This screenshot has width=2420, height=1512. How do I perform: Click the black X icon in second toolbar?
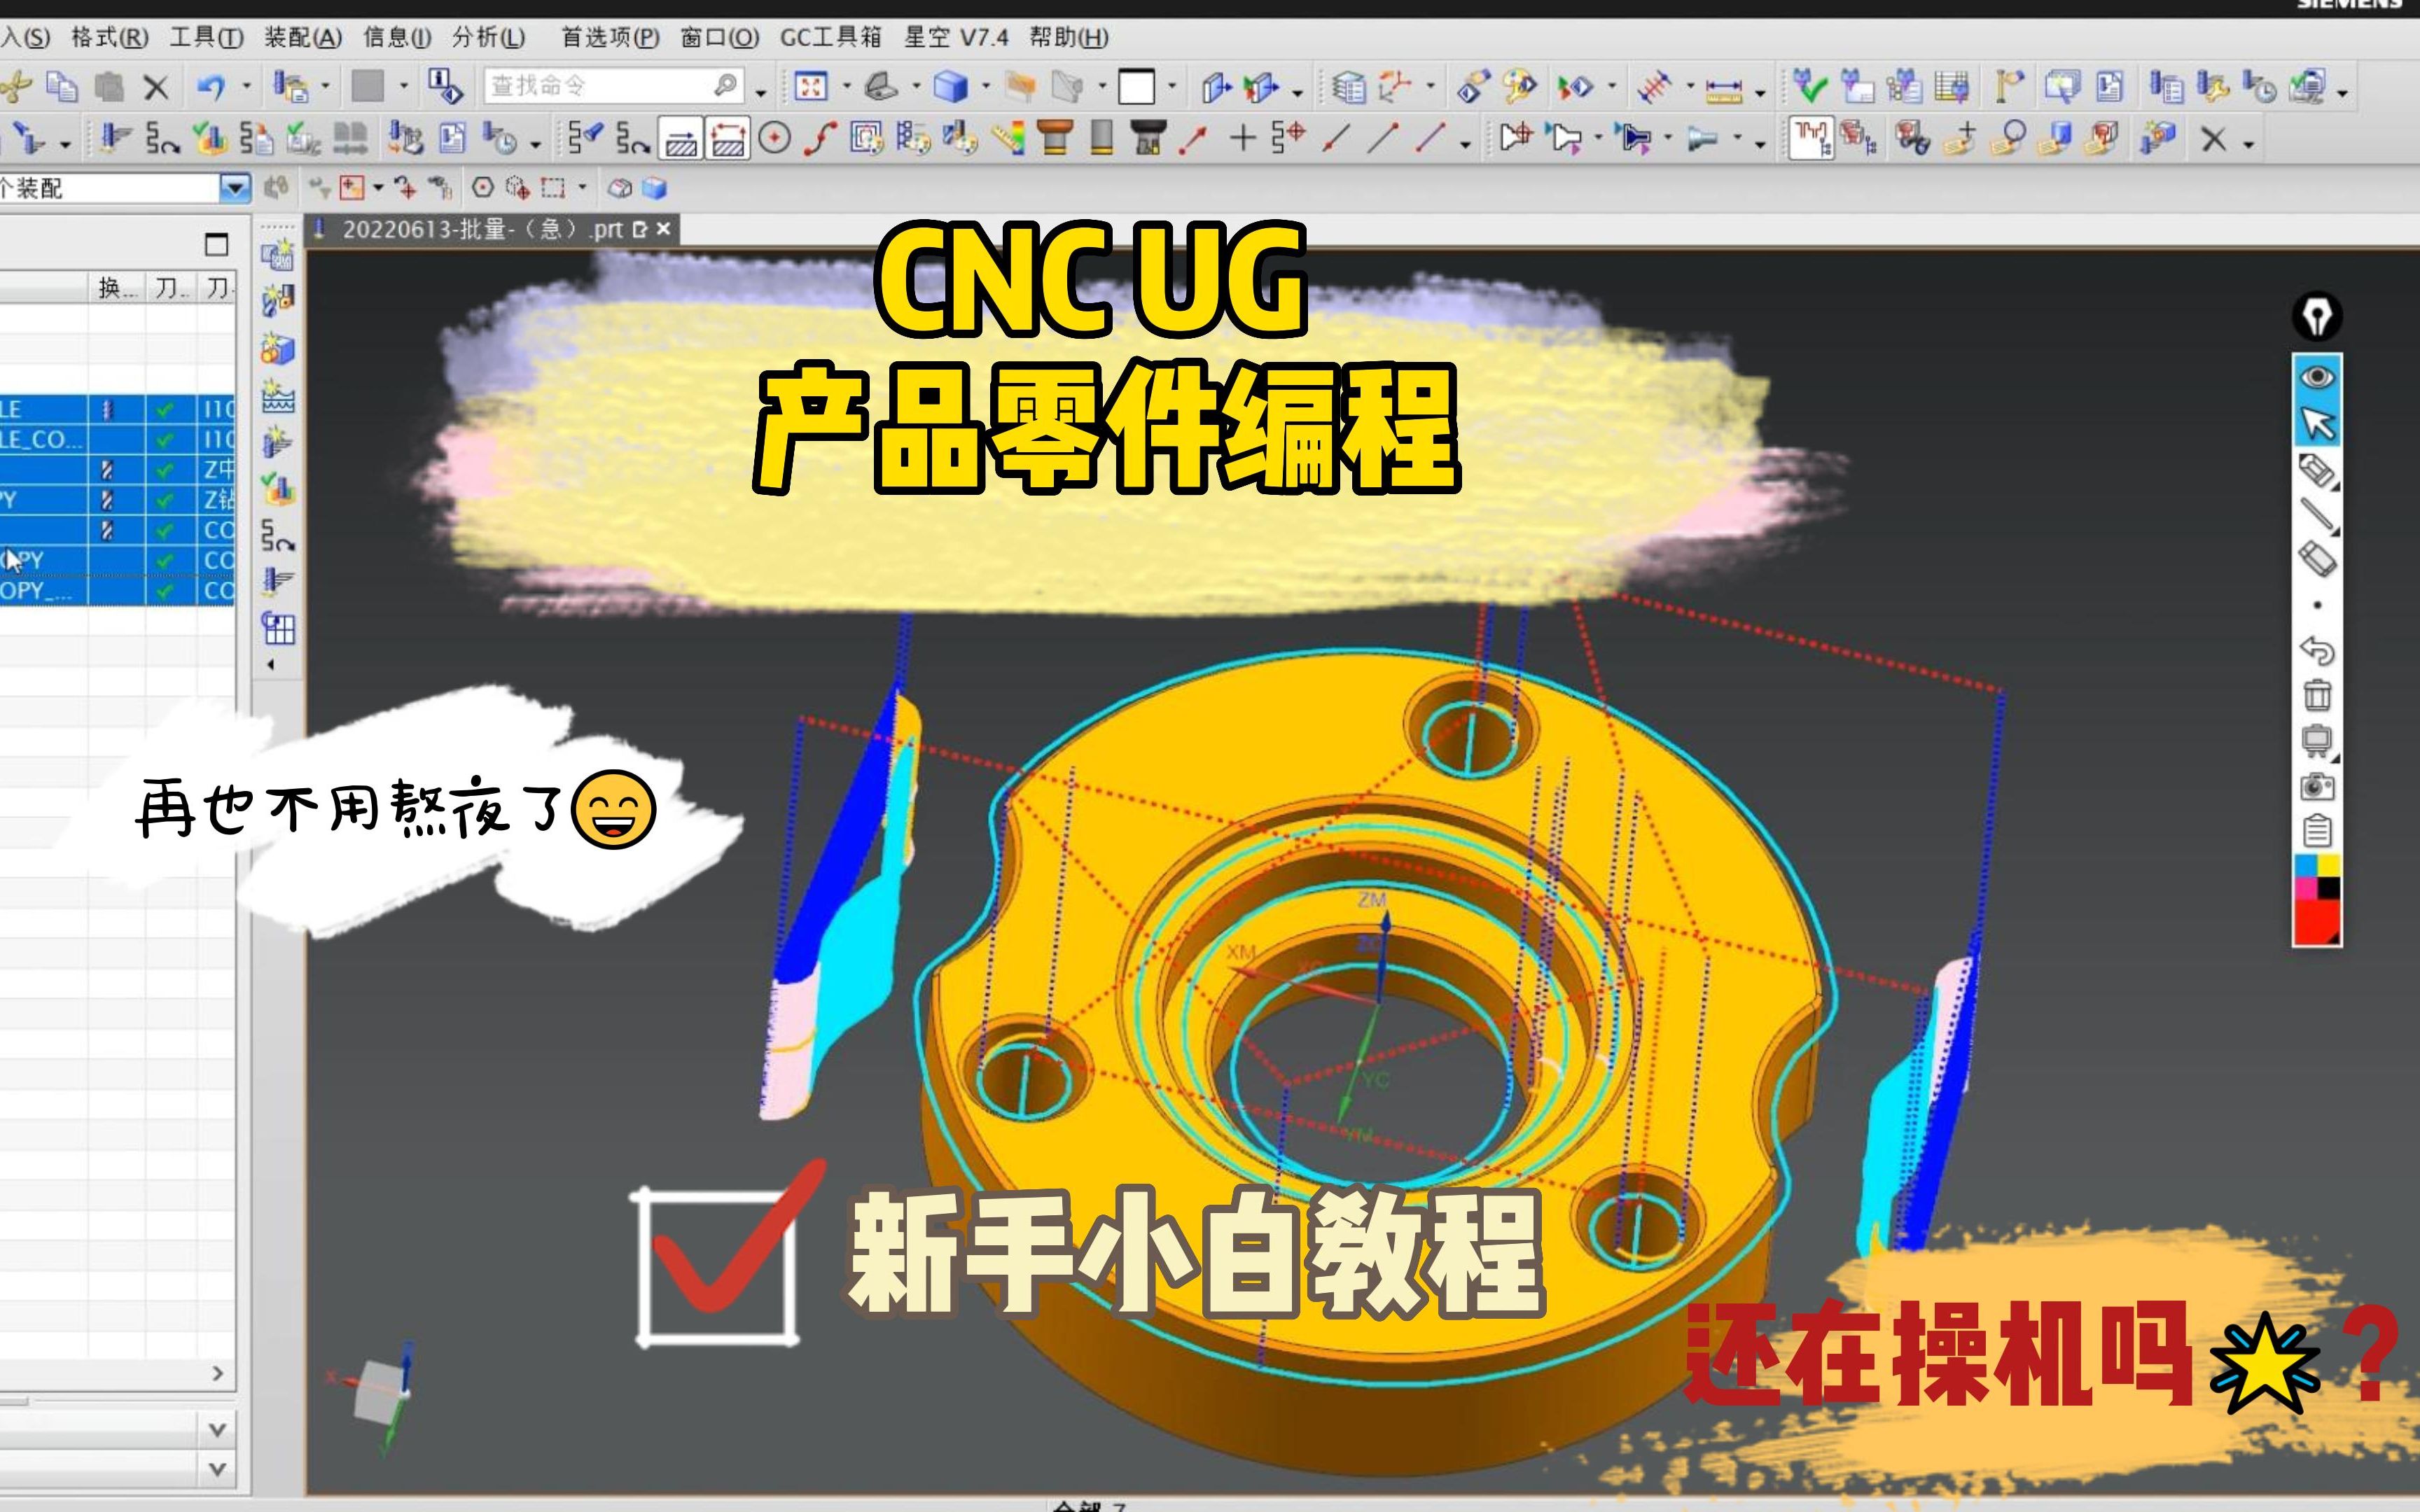point(2213,139)
